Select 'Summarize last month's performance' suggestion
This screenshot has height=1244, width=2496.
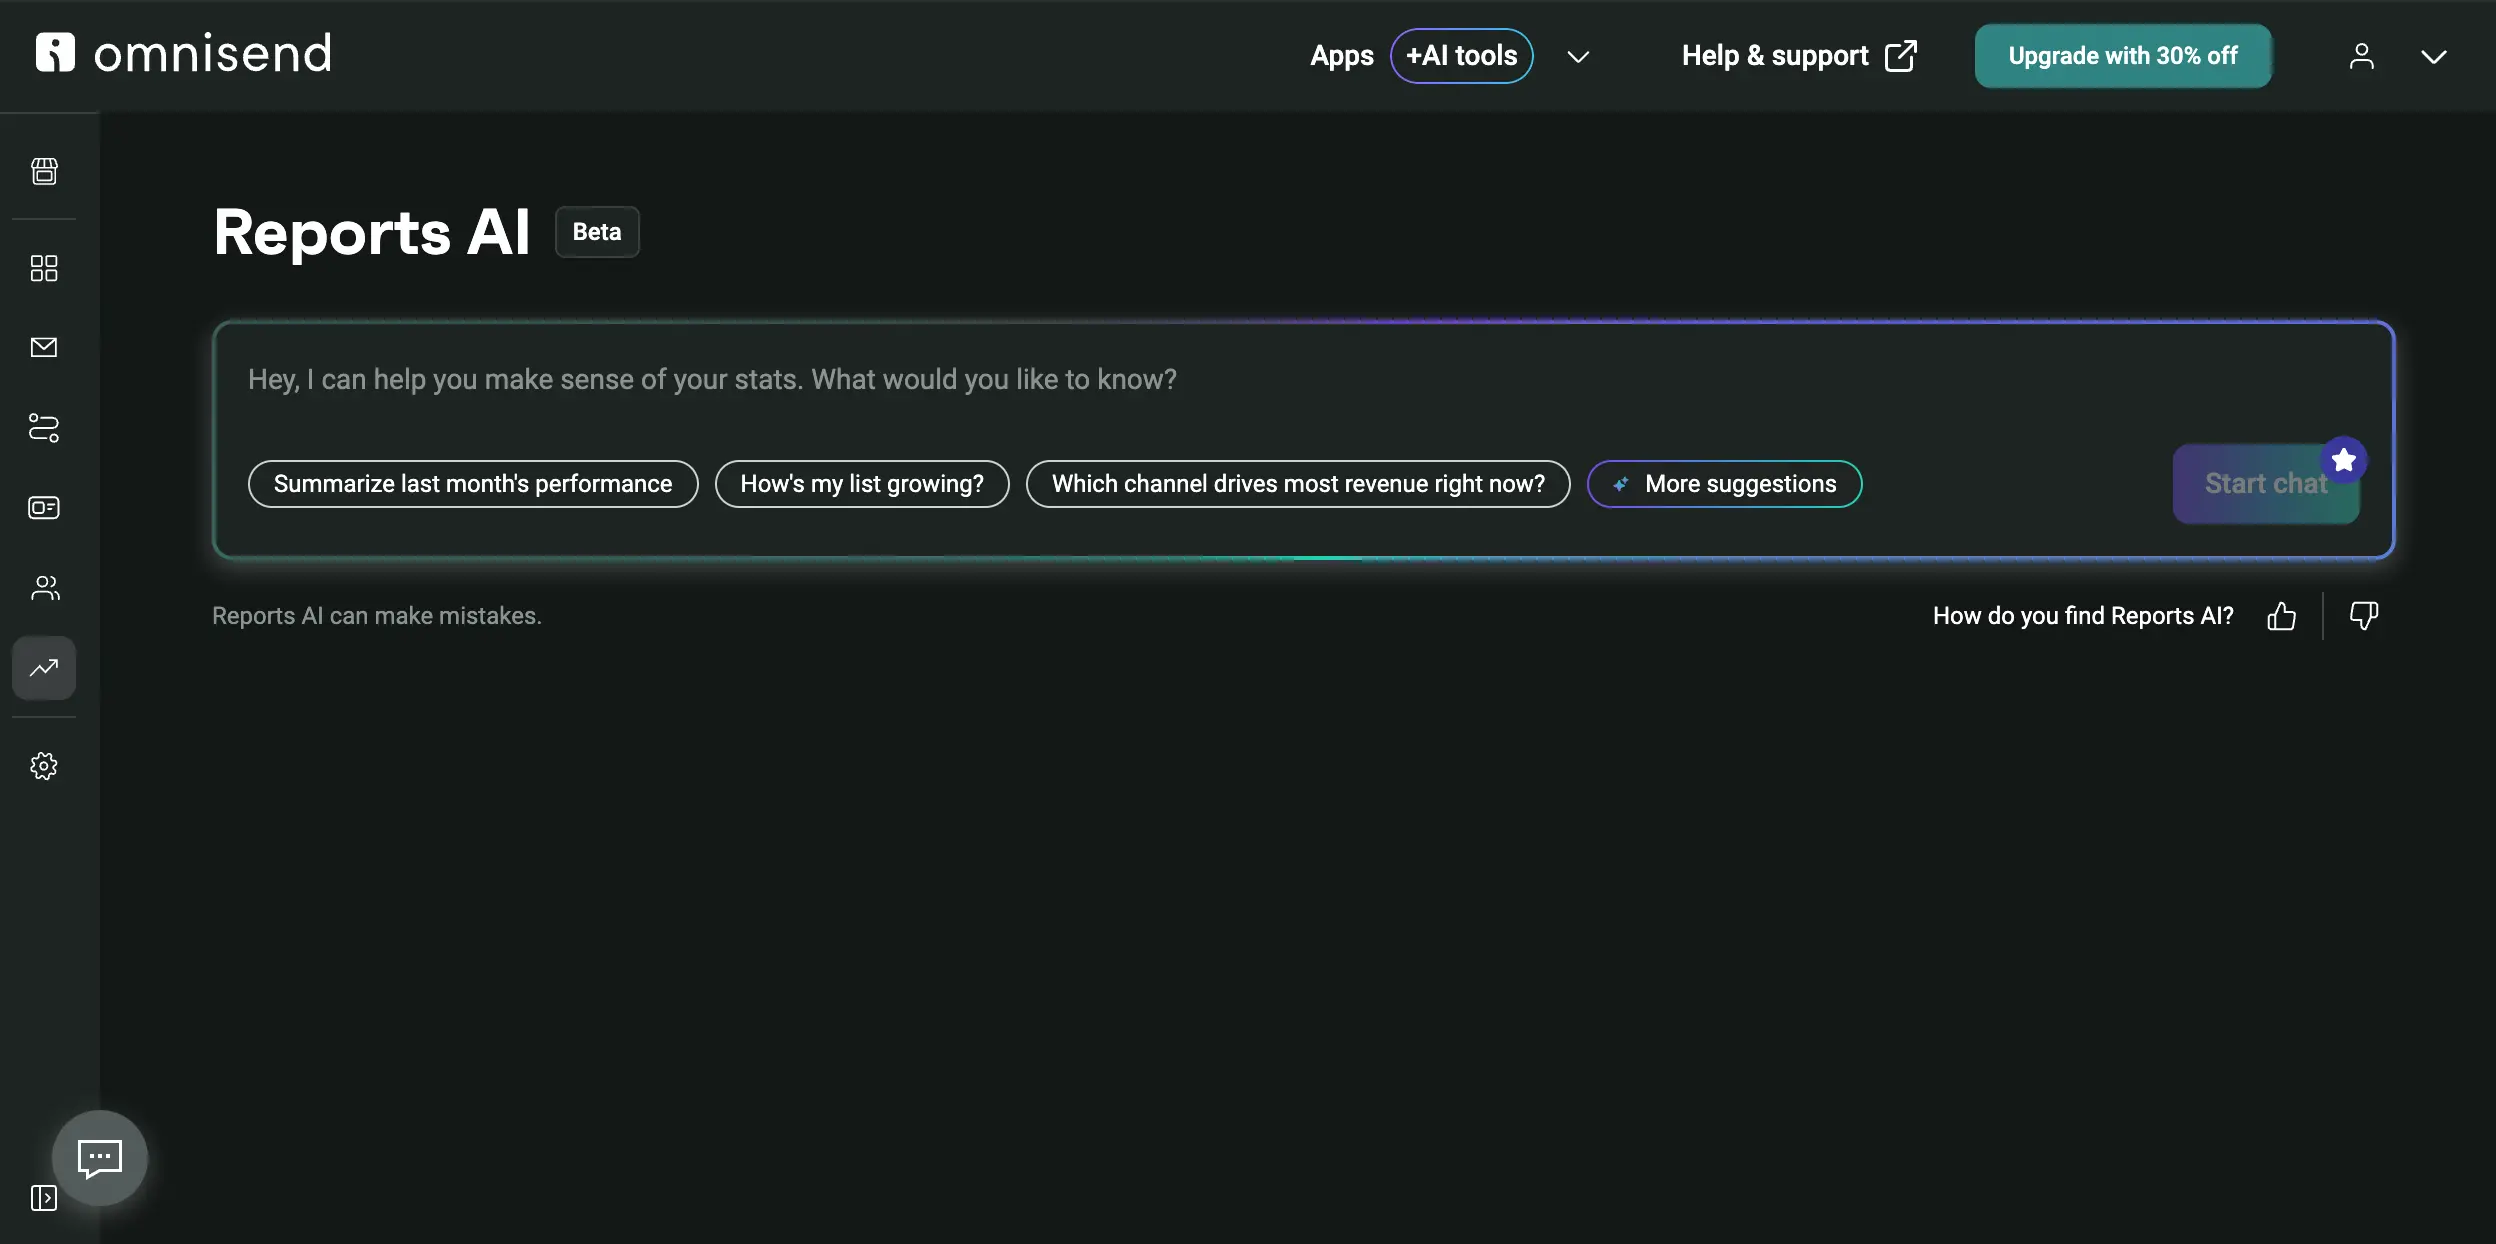click(x=473, y=484)
